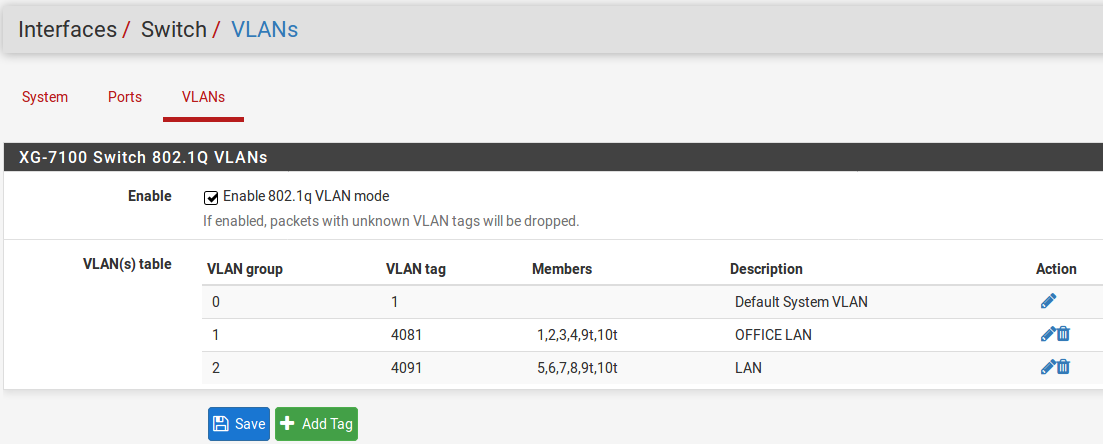
Task: Click the XG-7100 Switch 802.1Q VLANs header
Action: pos(142,157)
